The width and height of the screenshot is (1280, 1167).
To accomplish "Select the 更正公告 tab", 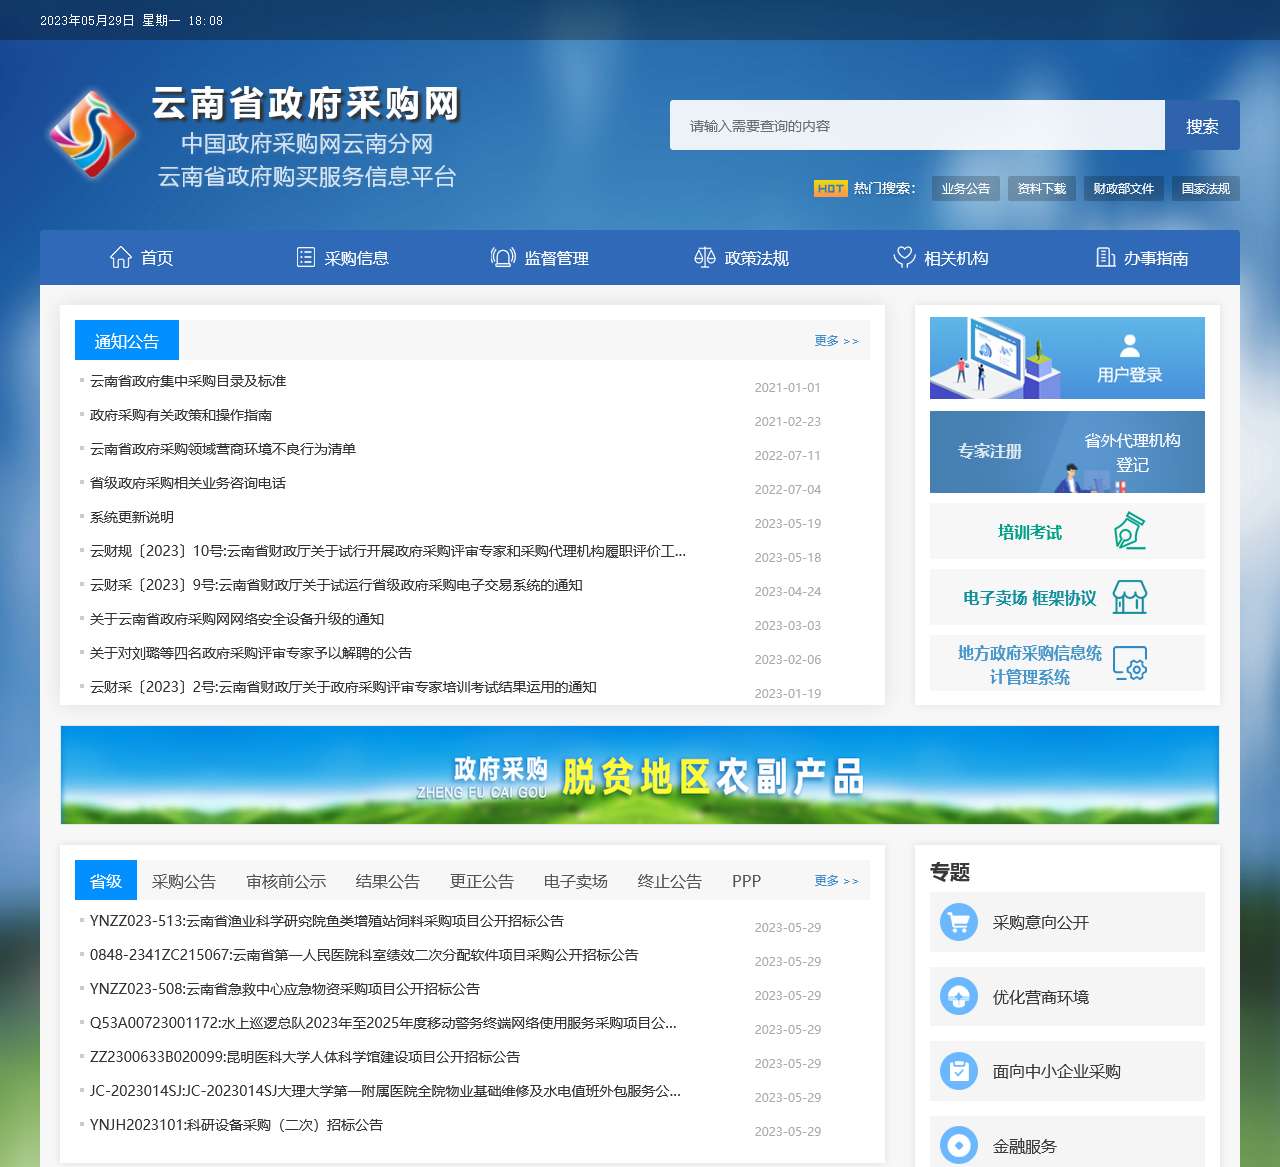I will tap(481, 881).
